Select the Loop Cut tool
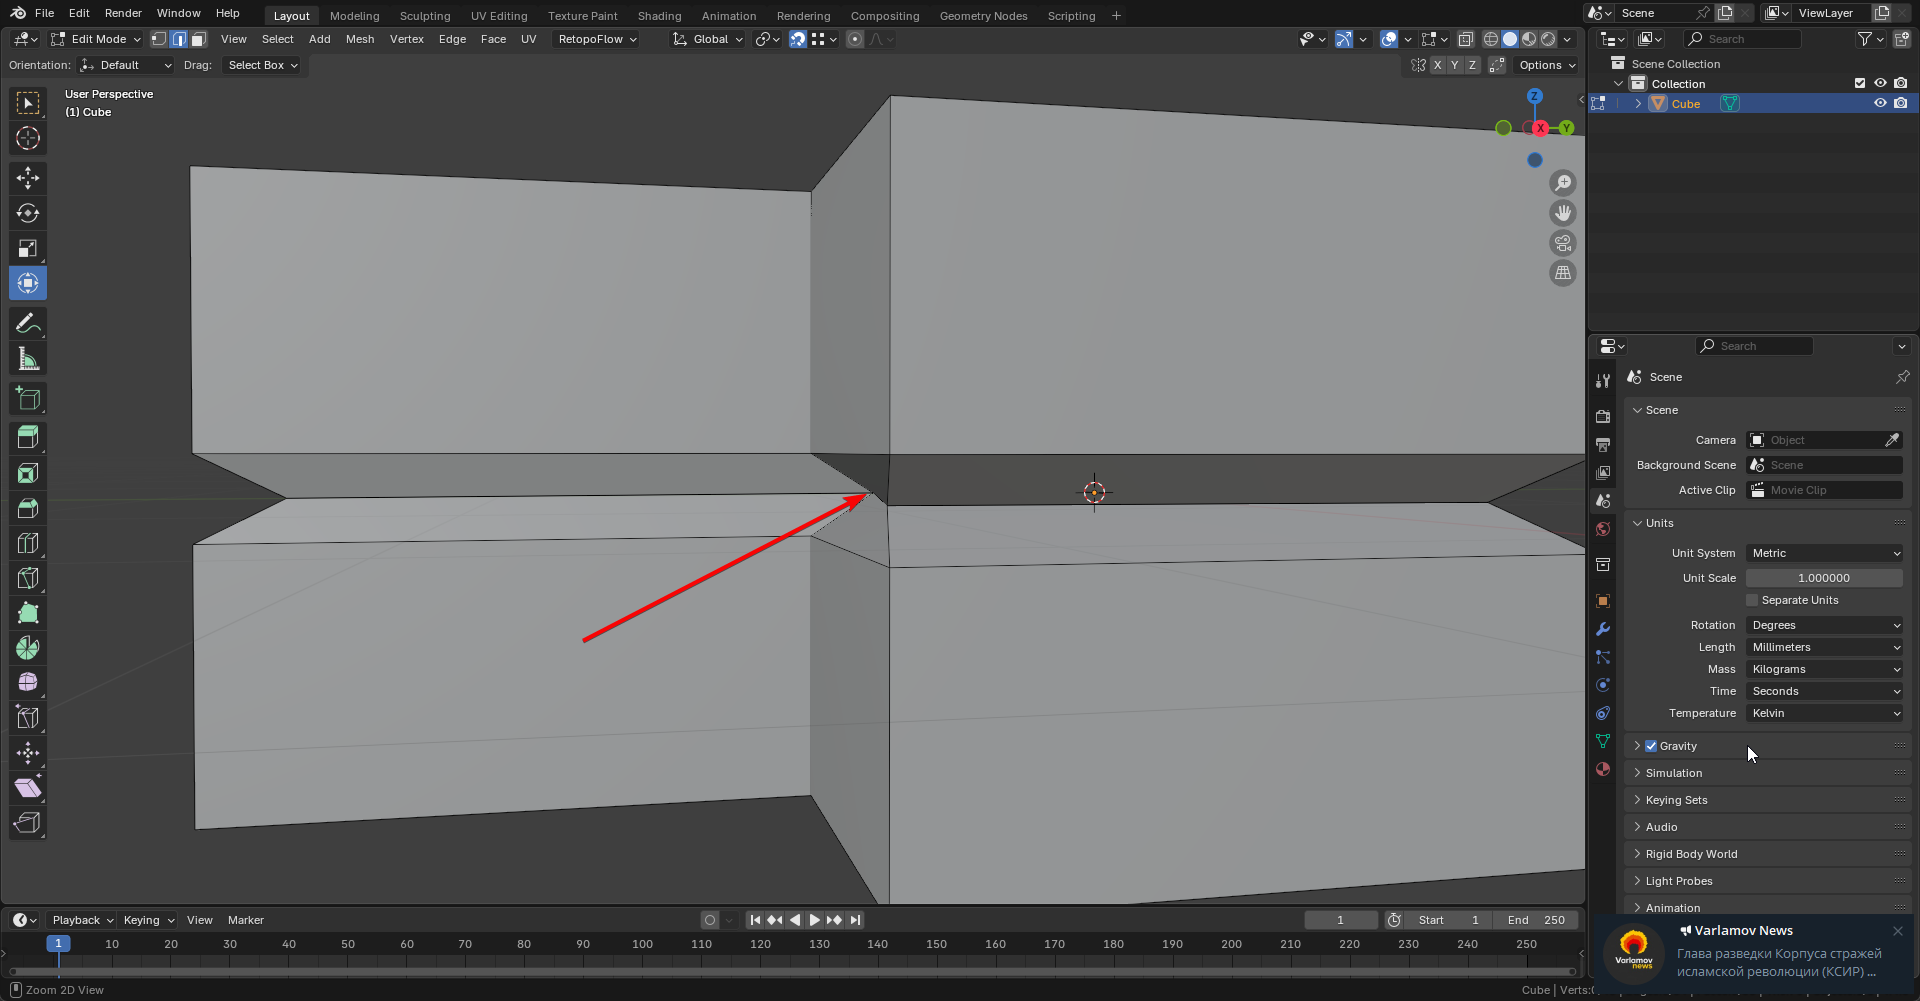The width and height of the screenshot is (1920, 1001). coord(28,543)
